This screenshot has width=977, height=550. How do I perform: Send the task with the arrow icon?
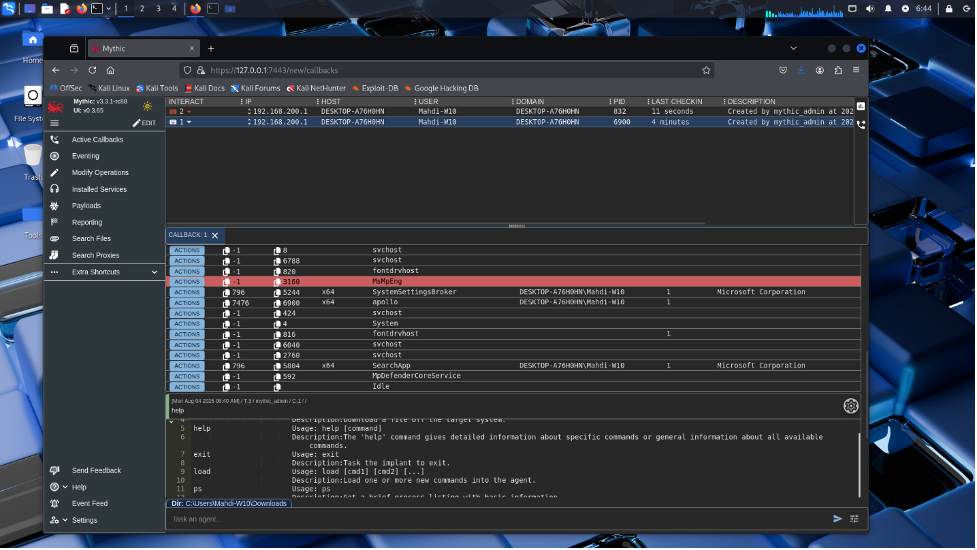pos(838,519)
